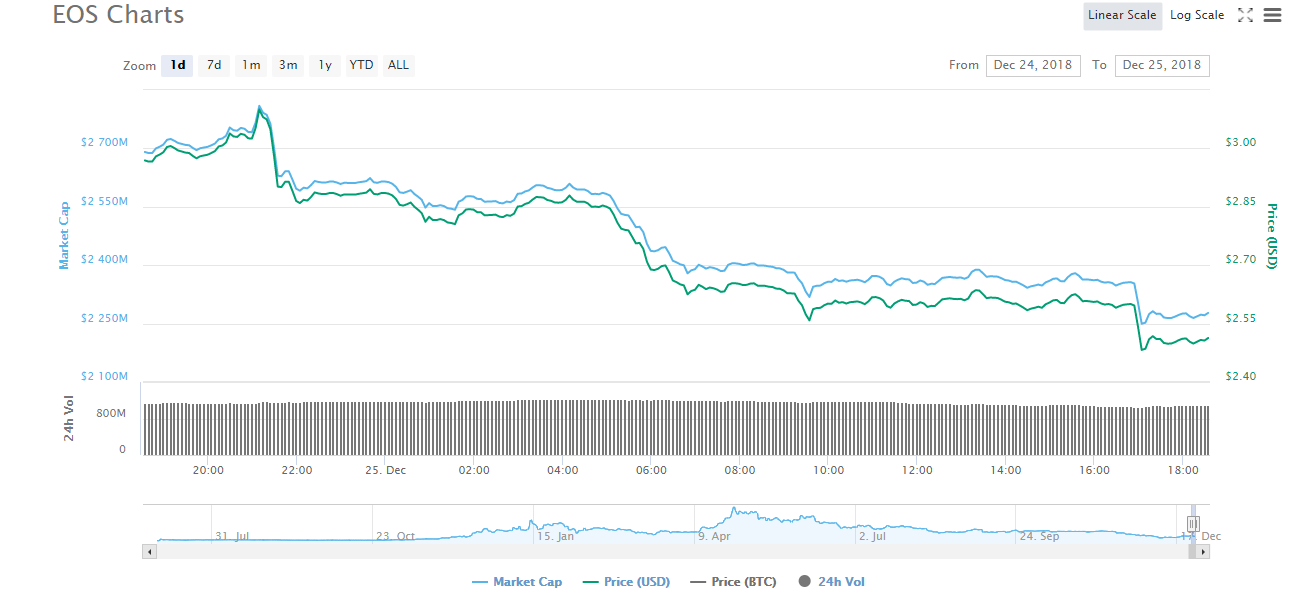Click the $2.85 price axis label
The height and width of the screenshot is (597, 1289).
point(1241,201)
